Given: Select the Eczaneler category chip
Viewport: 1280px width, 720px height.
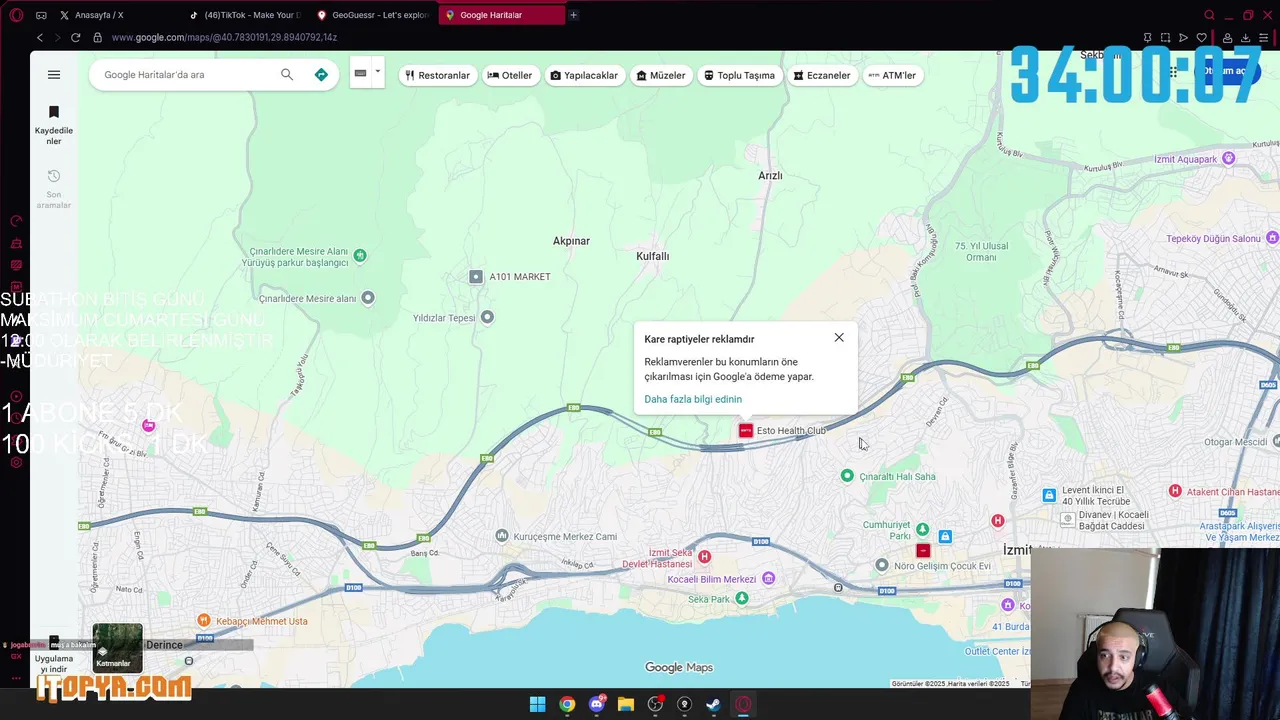Looking at the screenshot, I should tap(822, 75).
